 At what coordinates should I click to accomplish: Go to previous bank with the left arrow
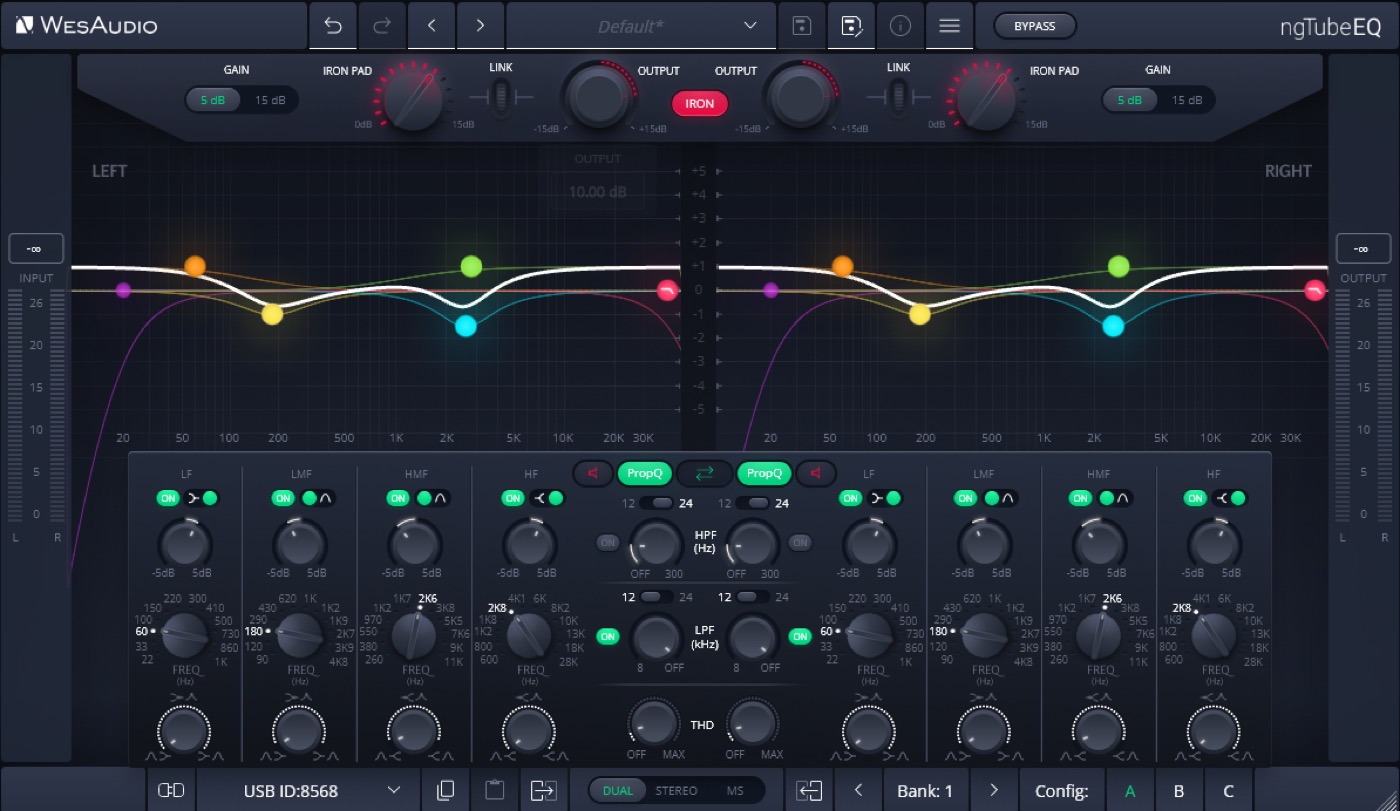[x=858, y=791]
